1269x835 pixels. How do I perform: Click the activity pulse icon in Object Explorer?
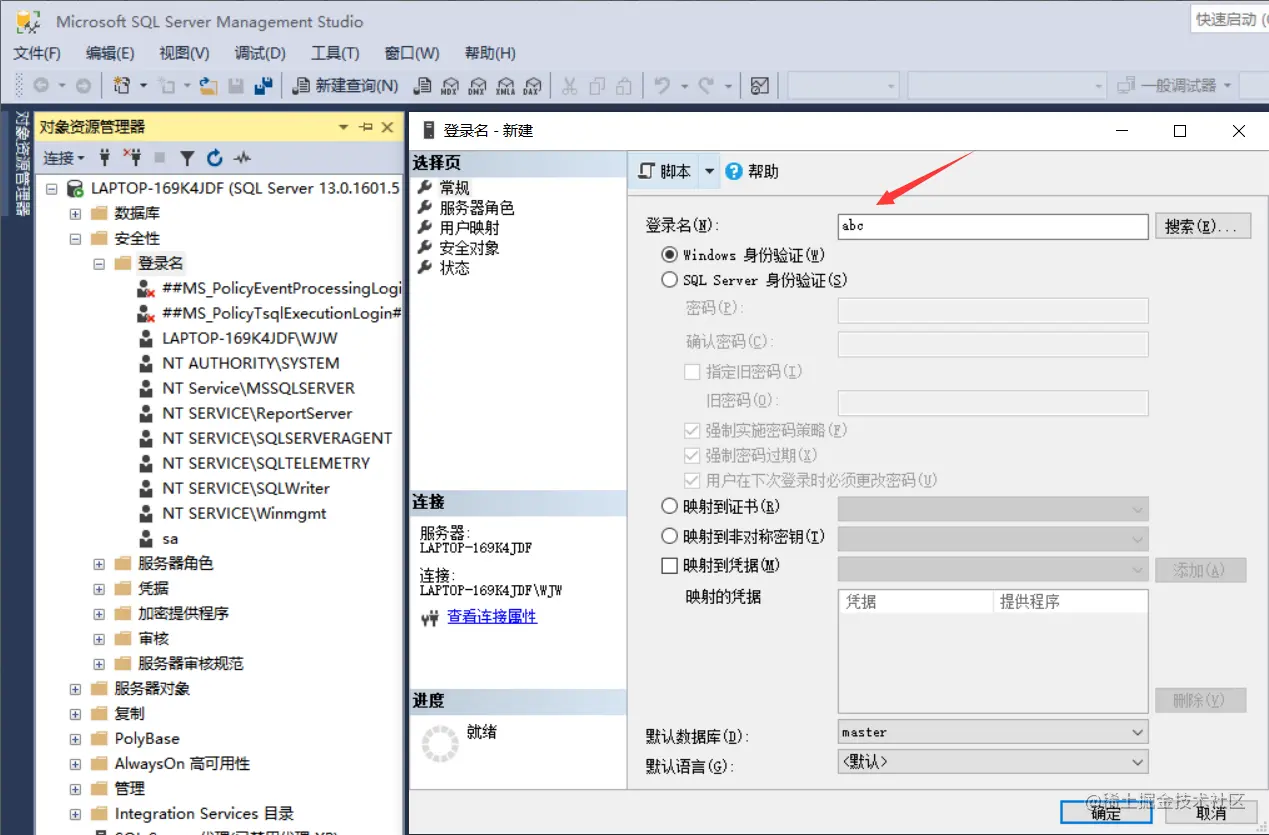[x=242, y=158]
